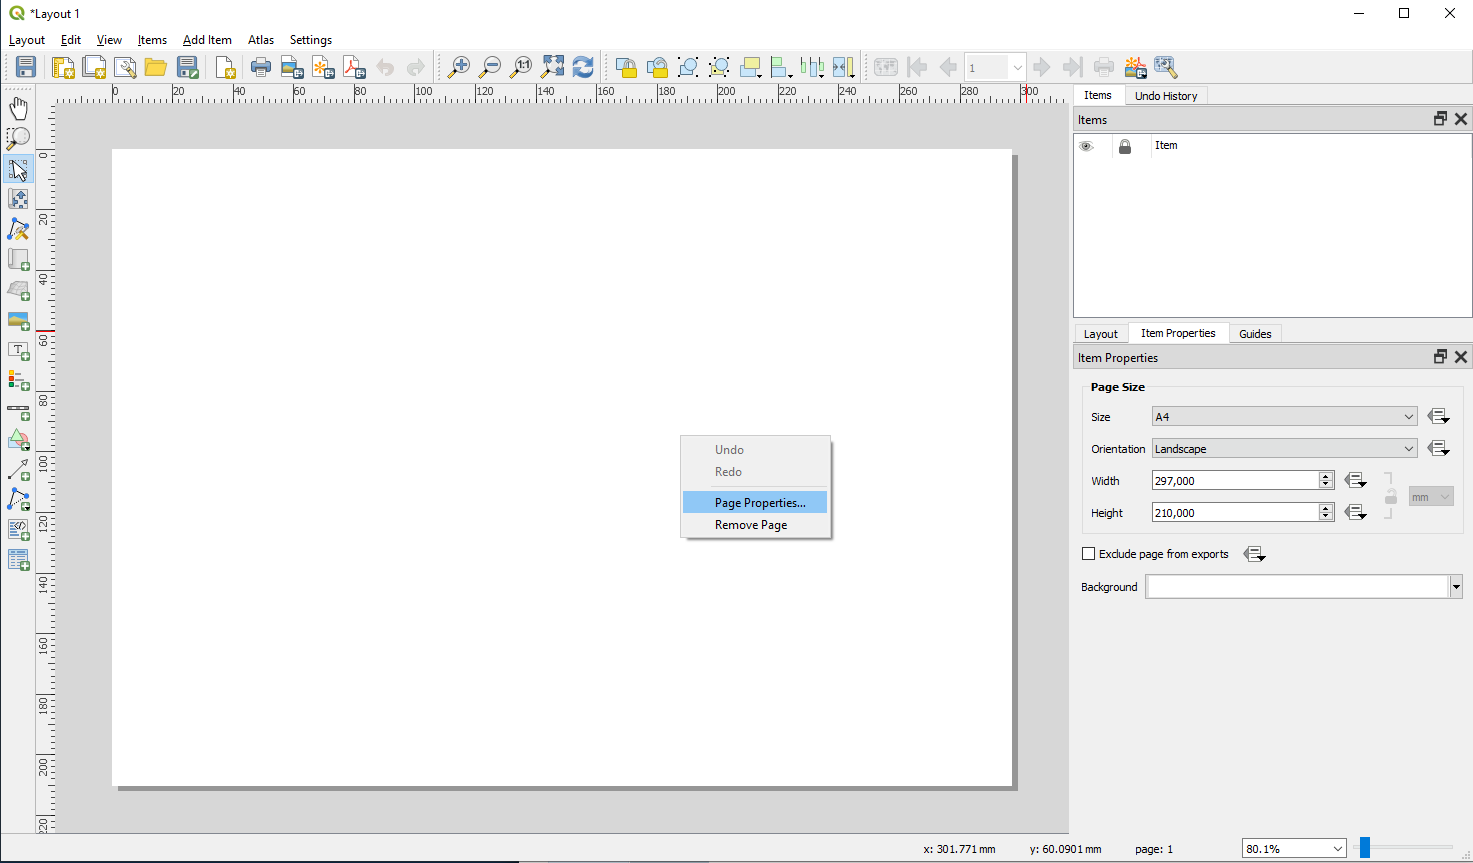Switch to the Guides tab

[1255, 334]
